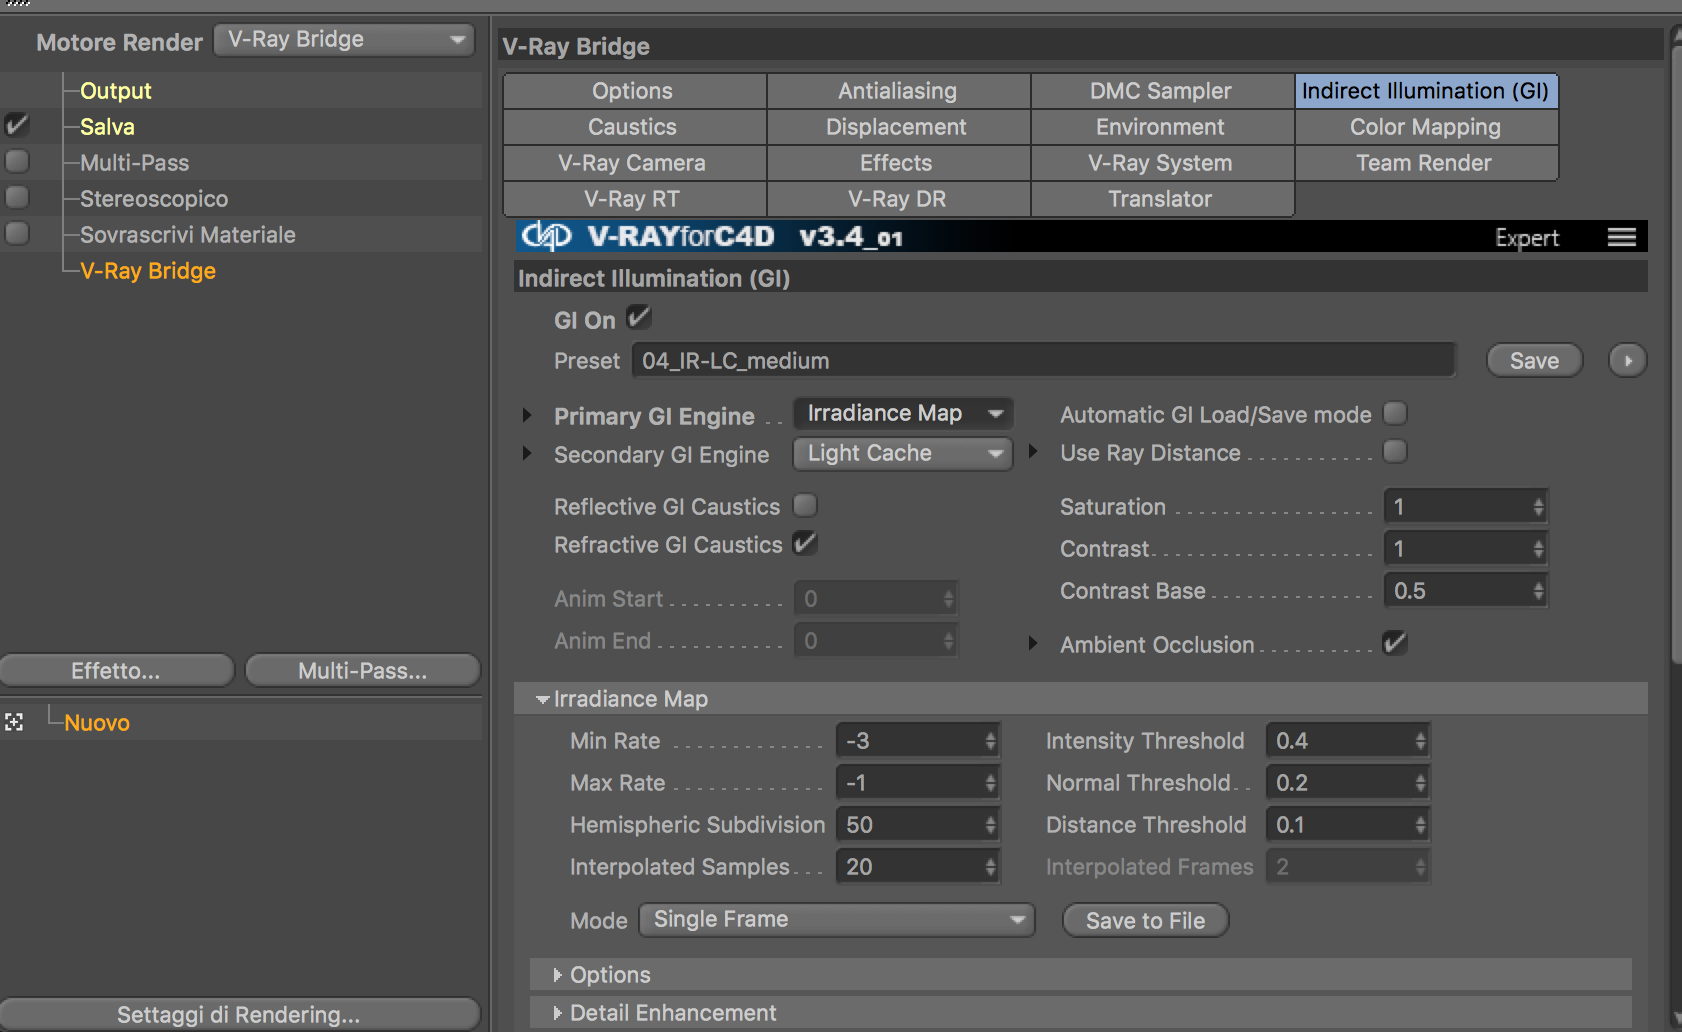Open the Environment tab
This screenshot has height=1032, width=1682.
(1162, 127)
